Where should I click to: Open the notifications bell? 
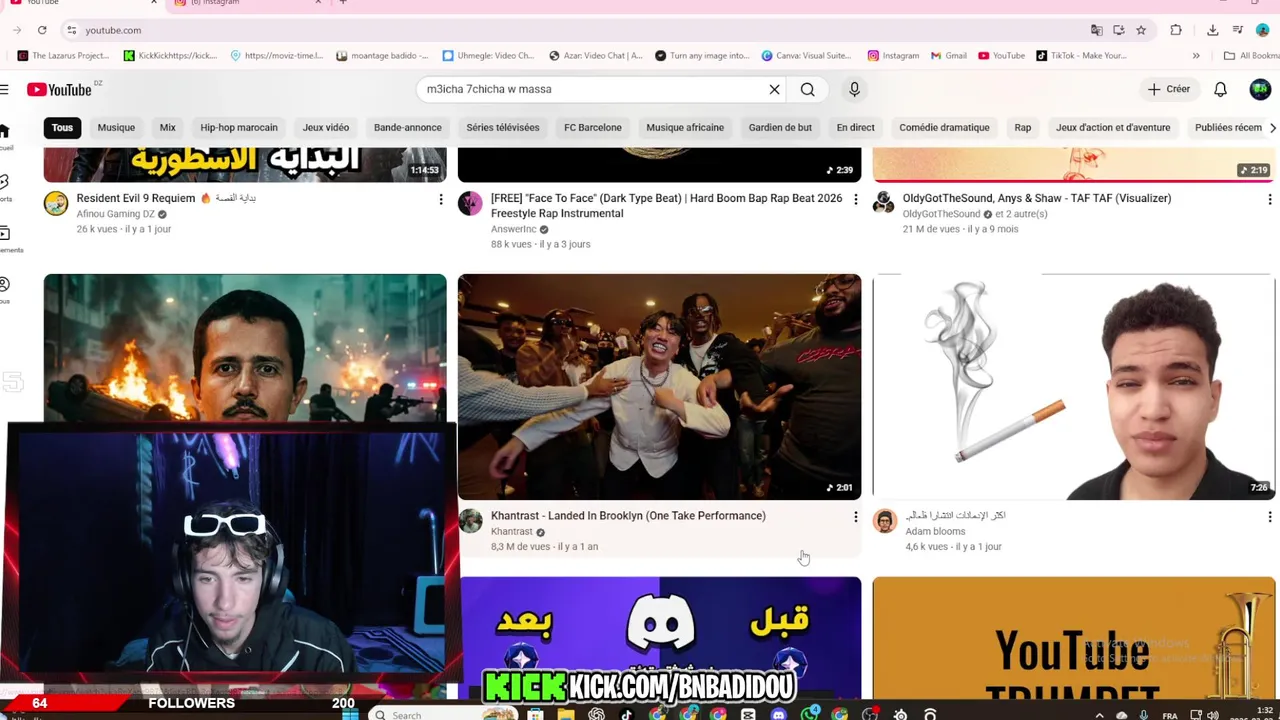click(1220, 89)
